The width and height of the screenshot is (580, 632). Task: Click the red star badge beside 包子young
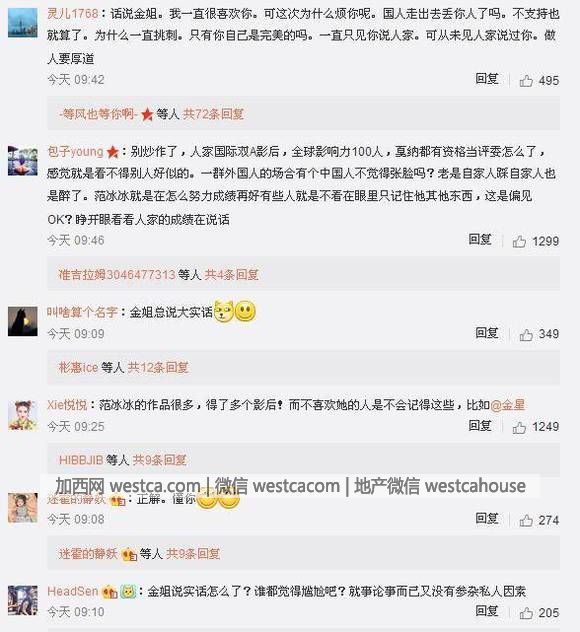pos(112,152)
